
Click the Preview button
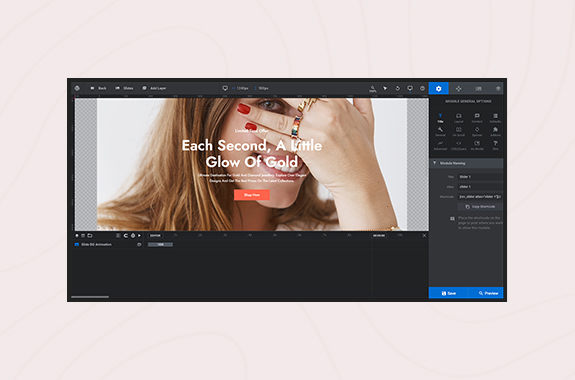(x=486, y=293)
